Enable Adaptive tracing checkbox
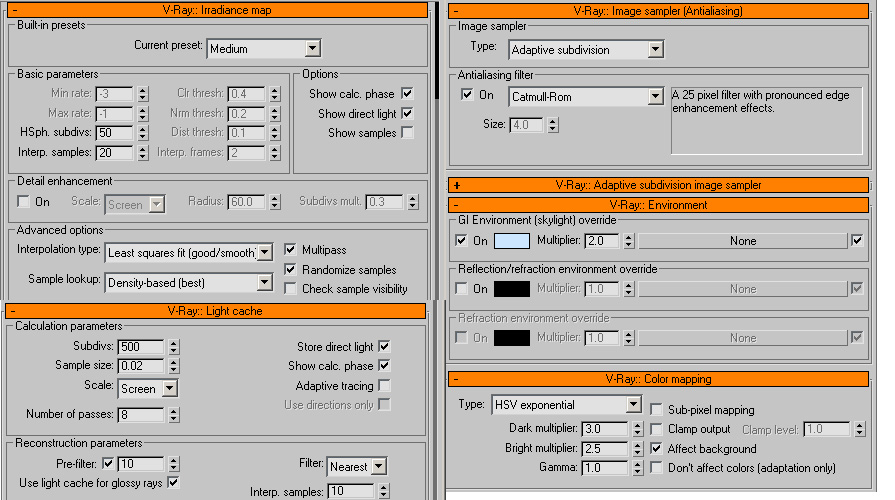 384,386
